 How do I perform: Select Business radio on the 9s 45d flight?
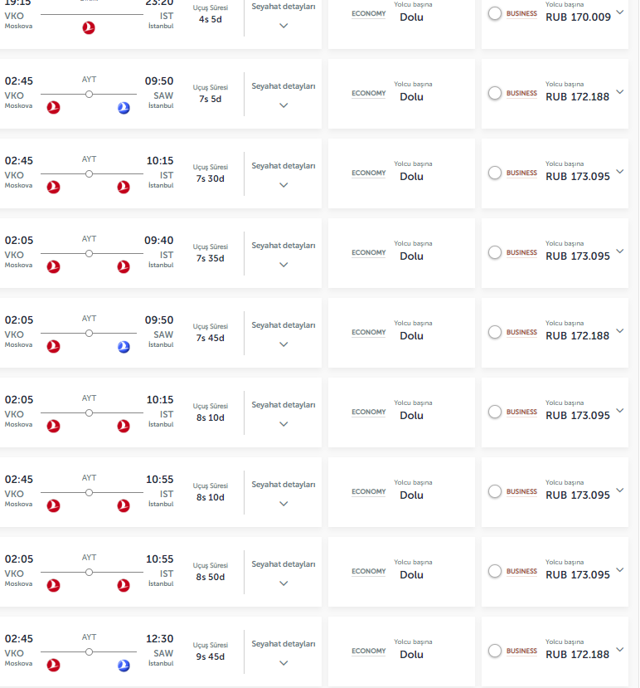point(495,651)
